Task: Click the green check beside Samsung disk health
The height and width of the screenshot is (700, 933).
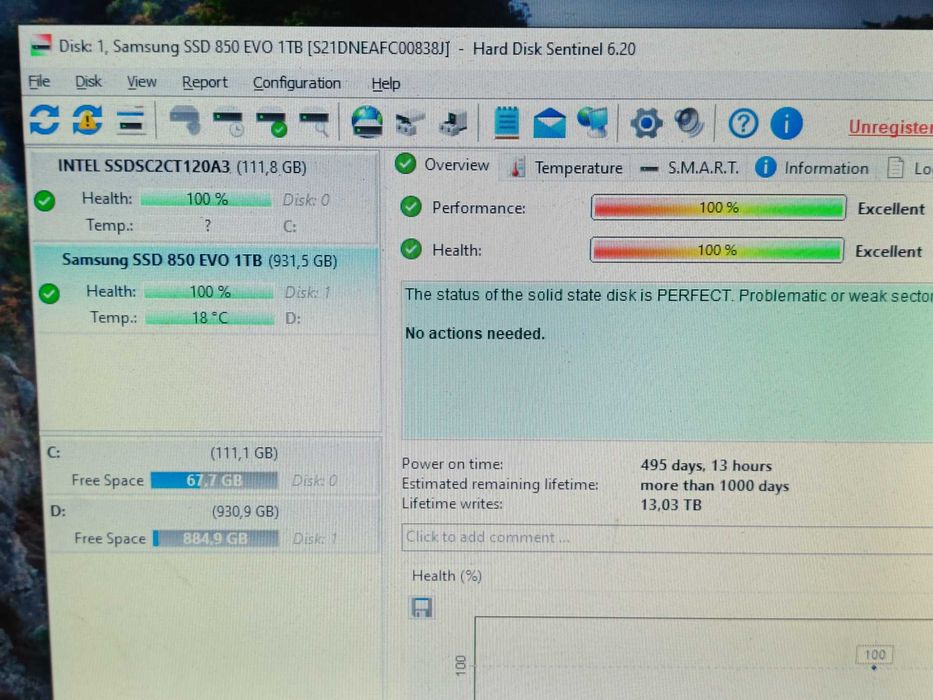Action: (x=49, y=293)
